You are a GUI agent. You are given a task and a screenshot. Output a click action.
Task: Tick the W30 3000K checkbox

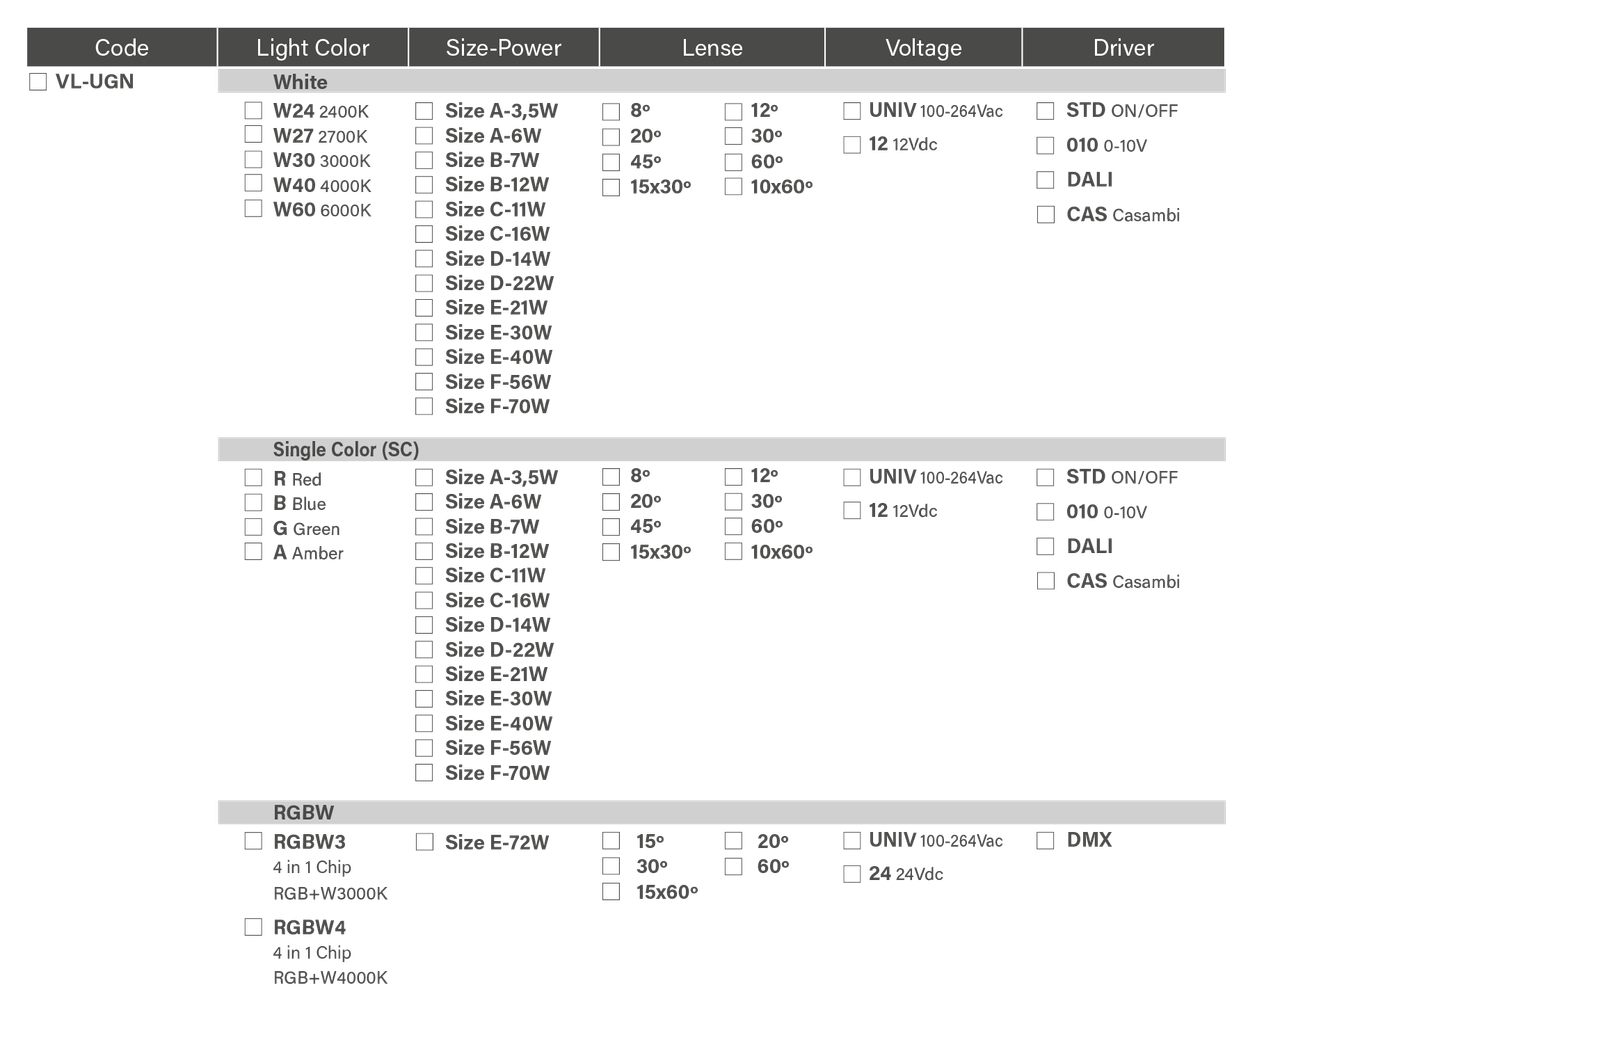point(254,160)
